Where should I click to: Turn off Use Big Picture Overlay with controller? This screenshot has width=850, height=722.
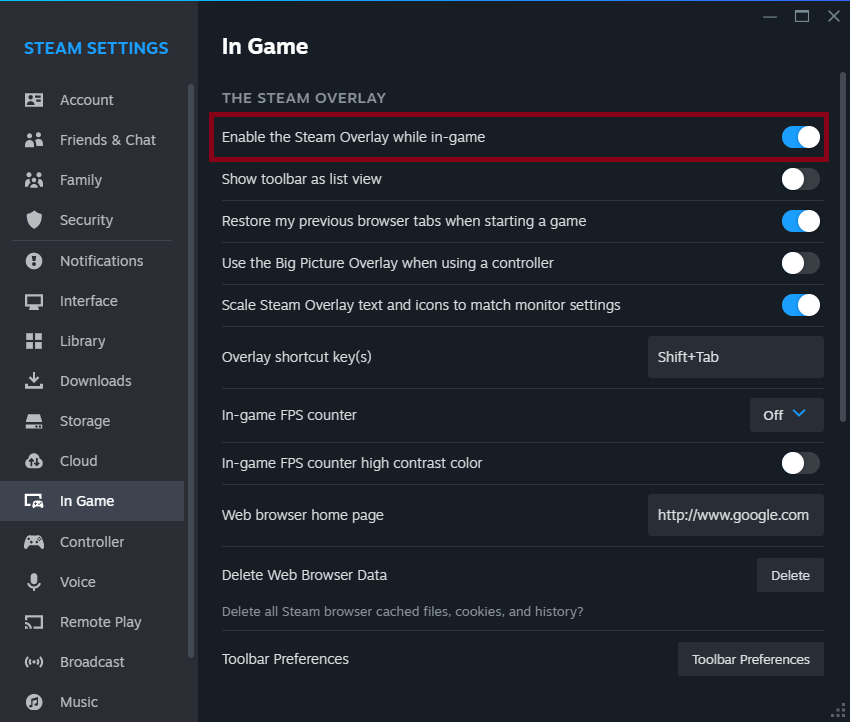(800, 263)
